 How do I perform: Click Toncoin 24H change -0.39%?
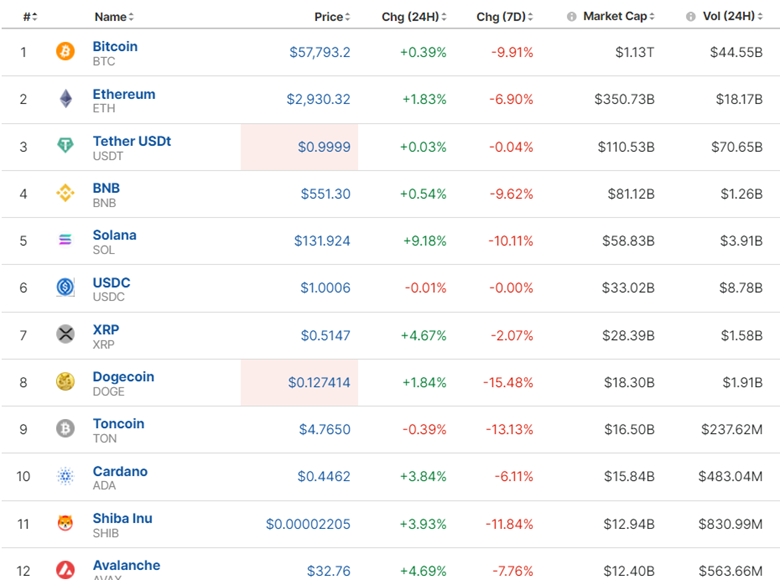pyautogui.click(x=424, y=429)
